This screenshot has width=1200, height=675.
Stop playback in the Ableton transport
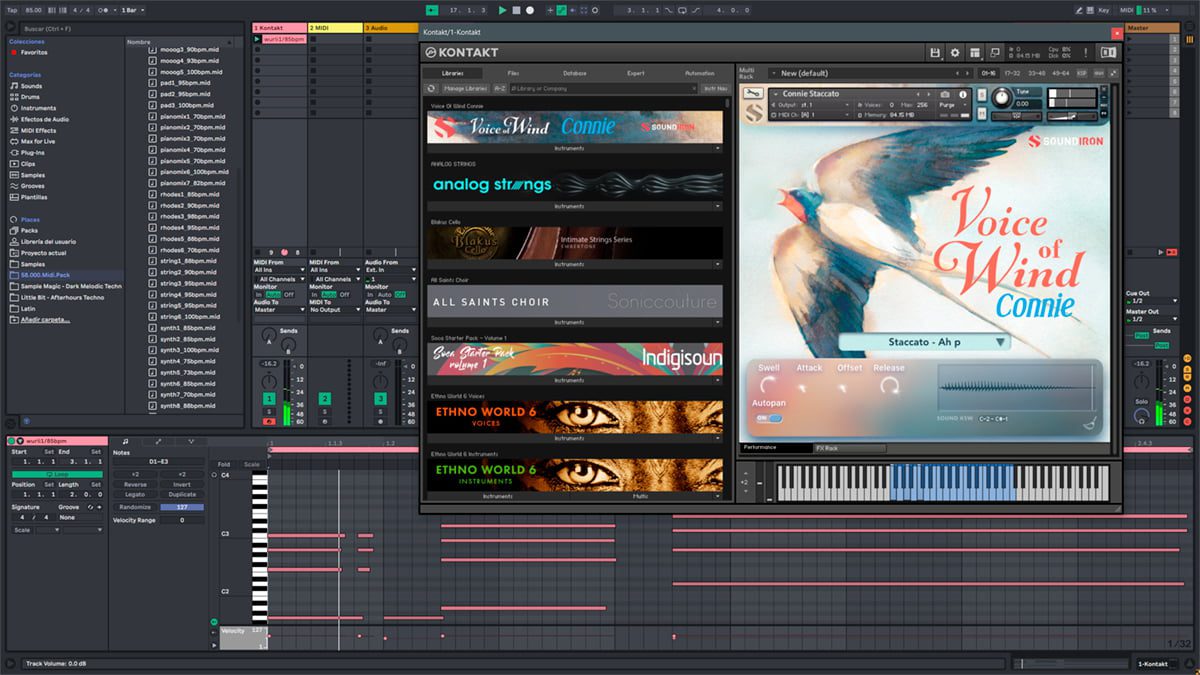[516, 10]
